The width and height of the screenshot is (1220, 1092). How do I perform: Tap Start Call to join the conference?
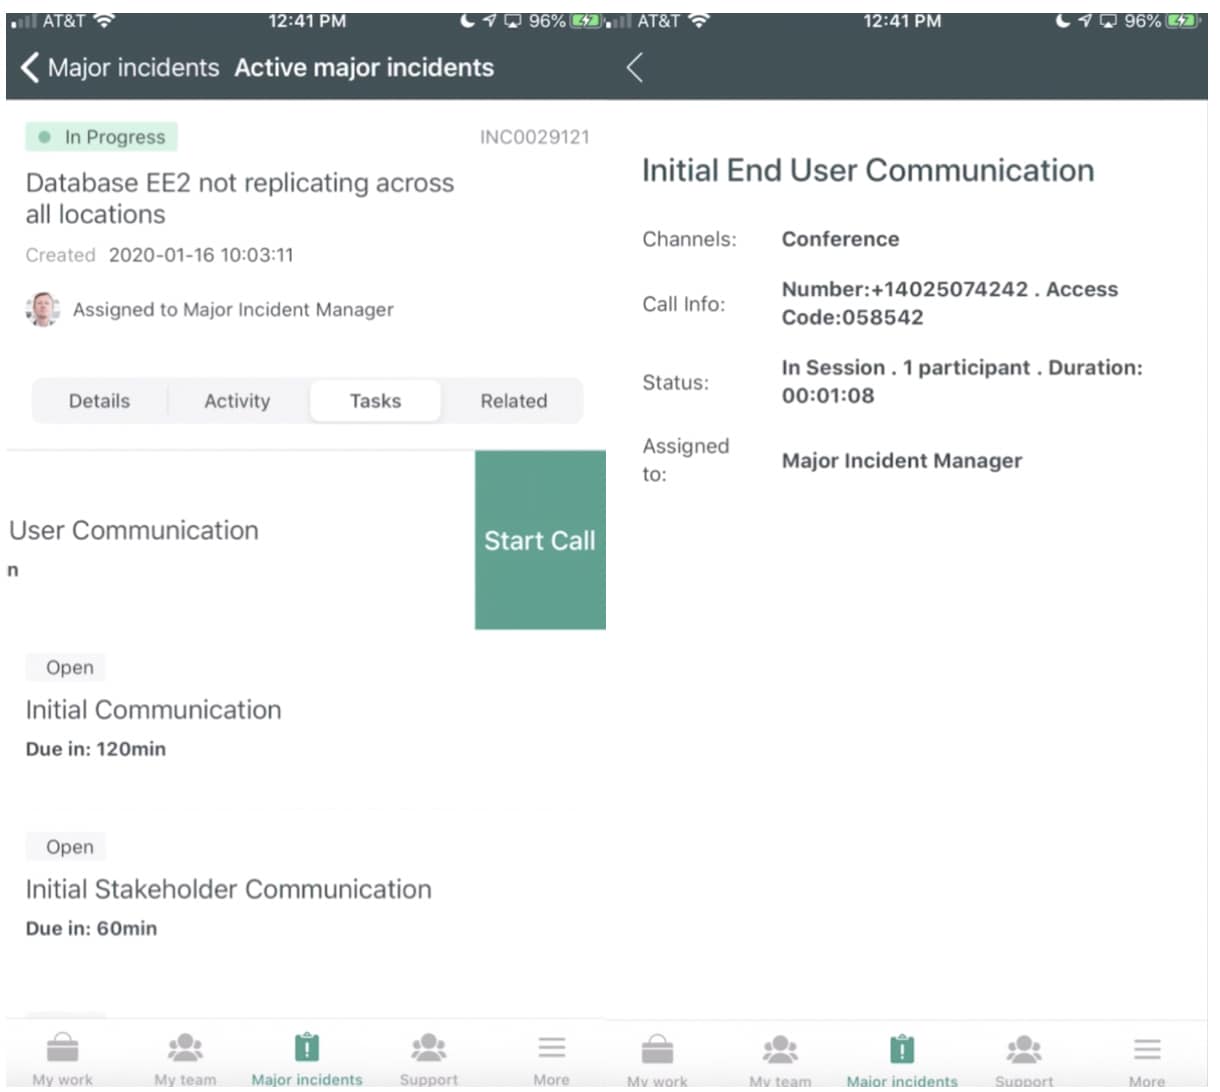pyautogui.click(x=539, y=540)
